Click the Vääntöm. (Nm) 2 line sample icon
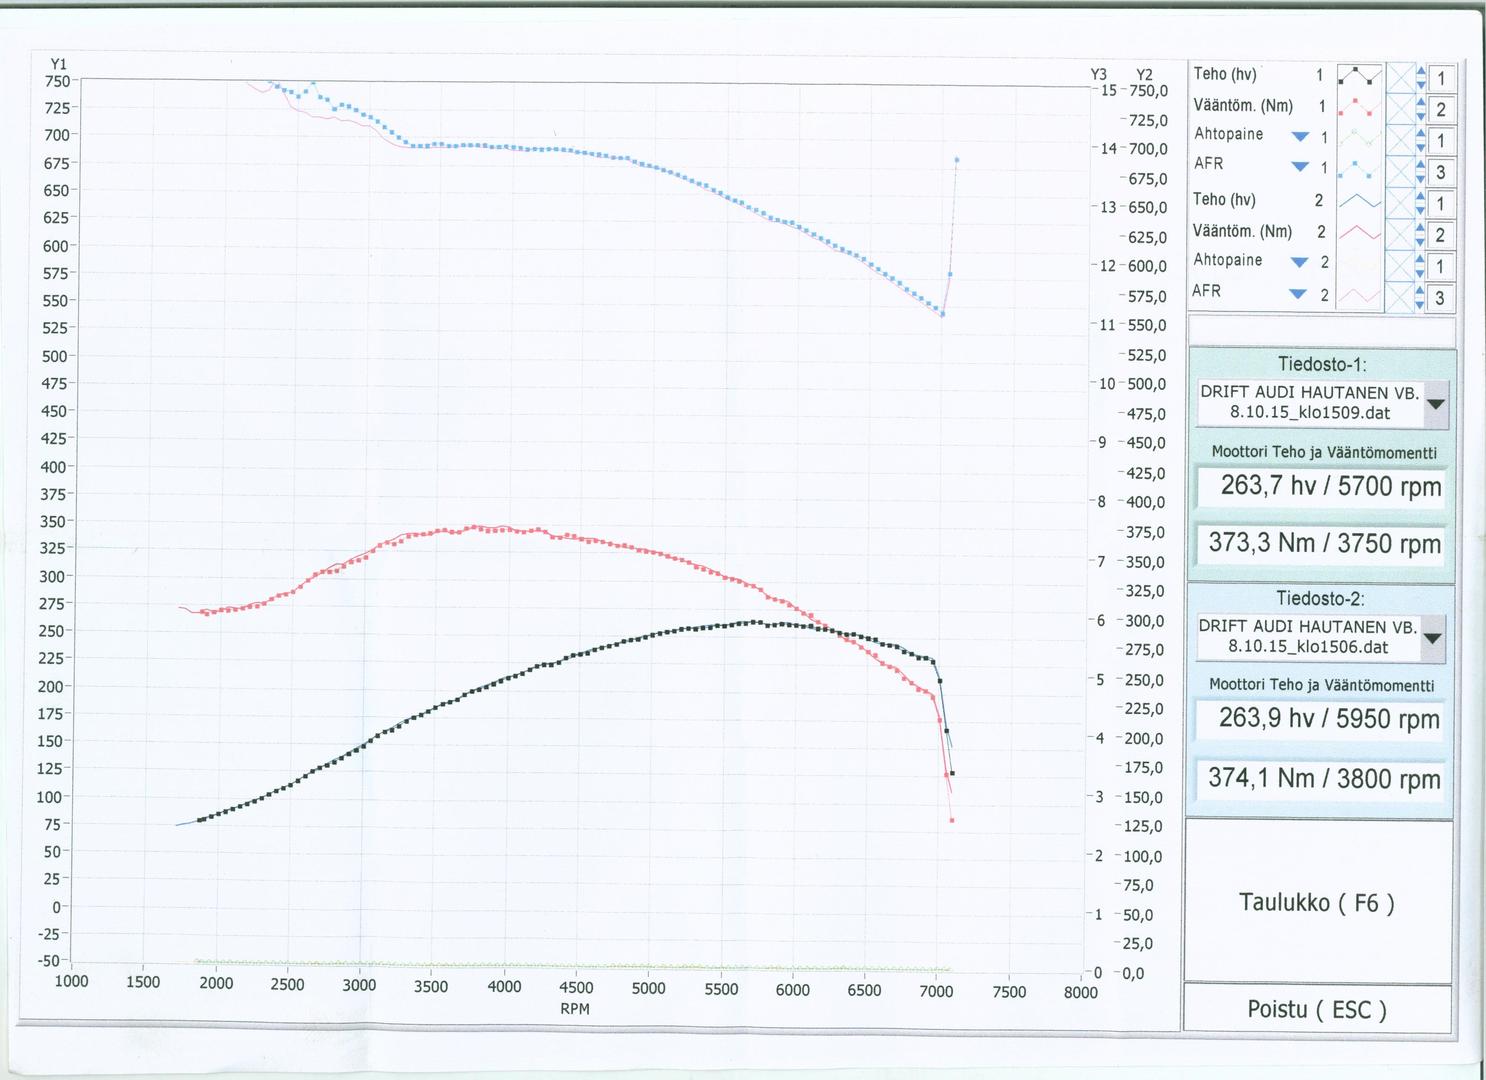Screen dimensions: 1486x1080 click(1359, 233)
